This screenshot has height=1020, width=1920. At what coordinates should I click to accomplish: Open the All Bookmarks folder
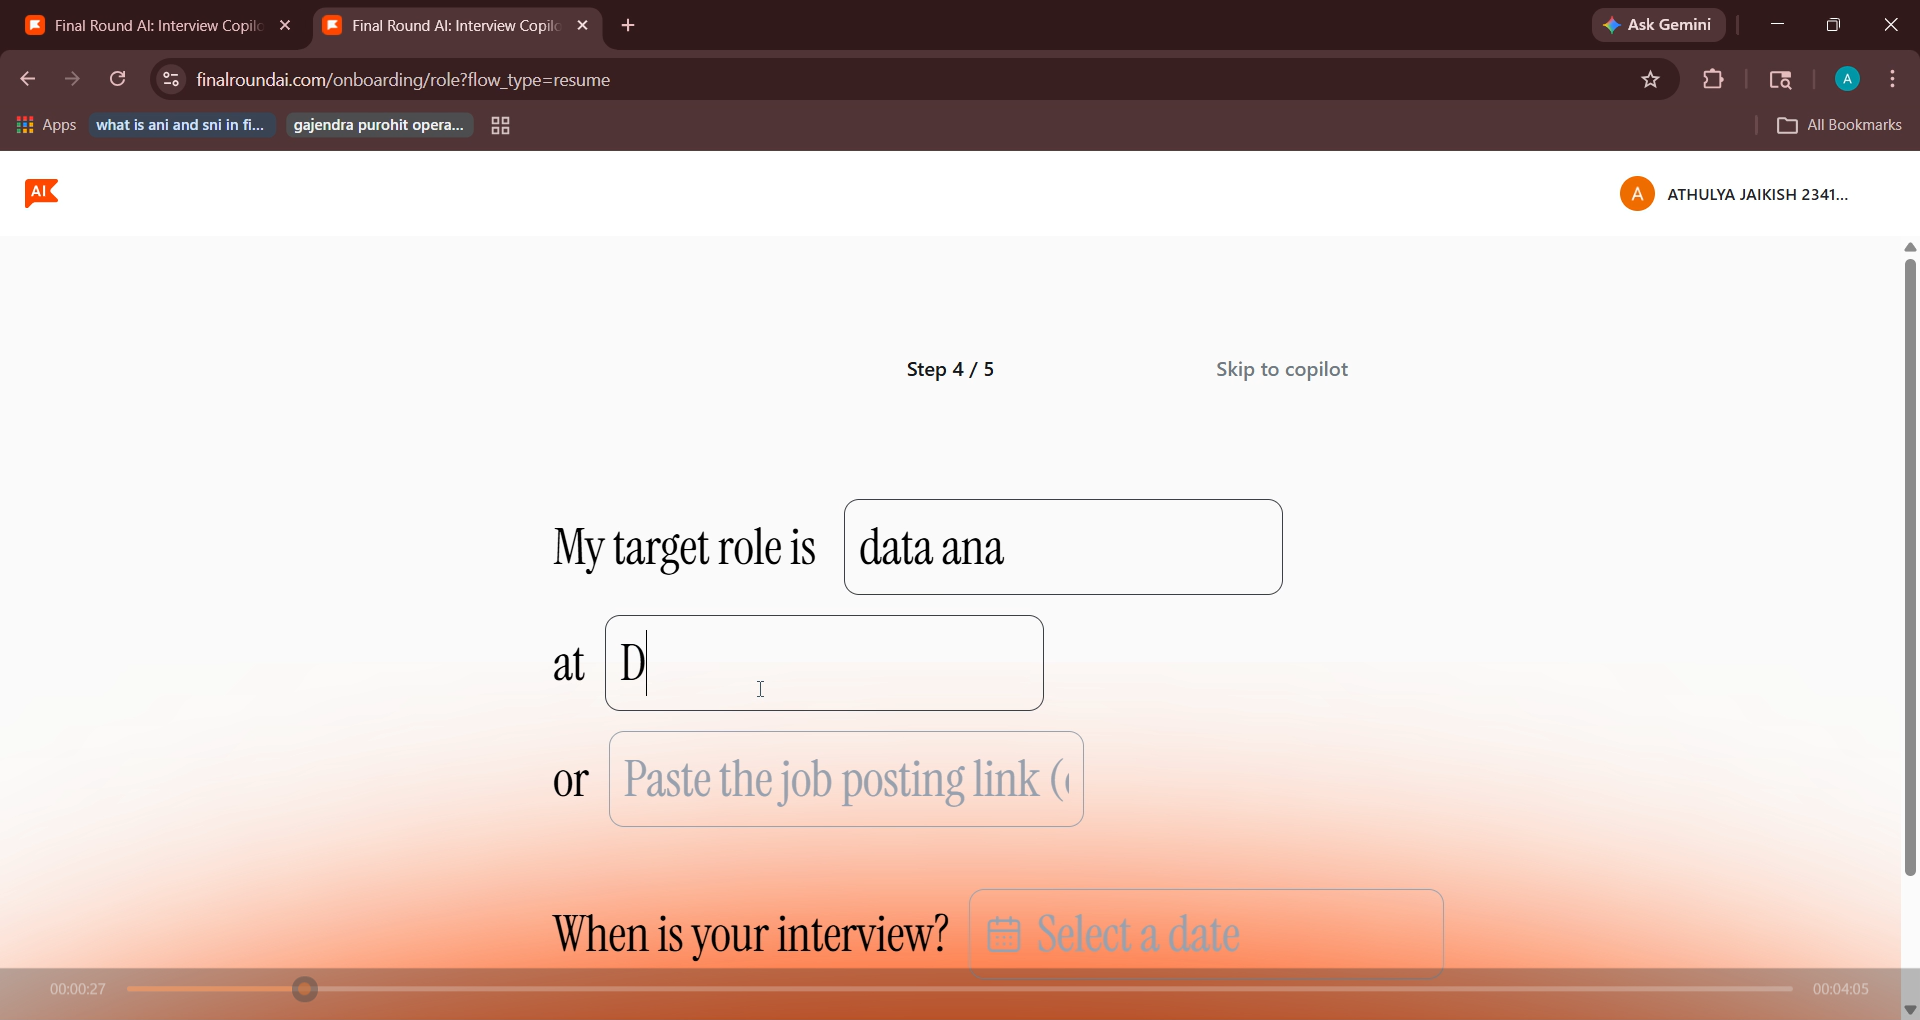(x=1840, y=125)
